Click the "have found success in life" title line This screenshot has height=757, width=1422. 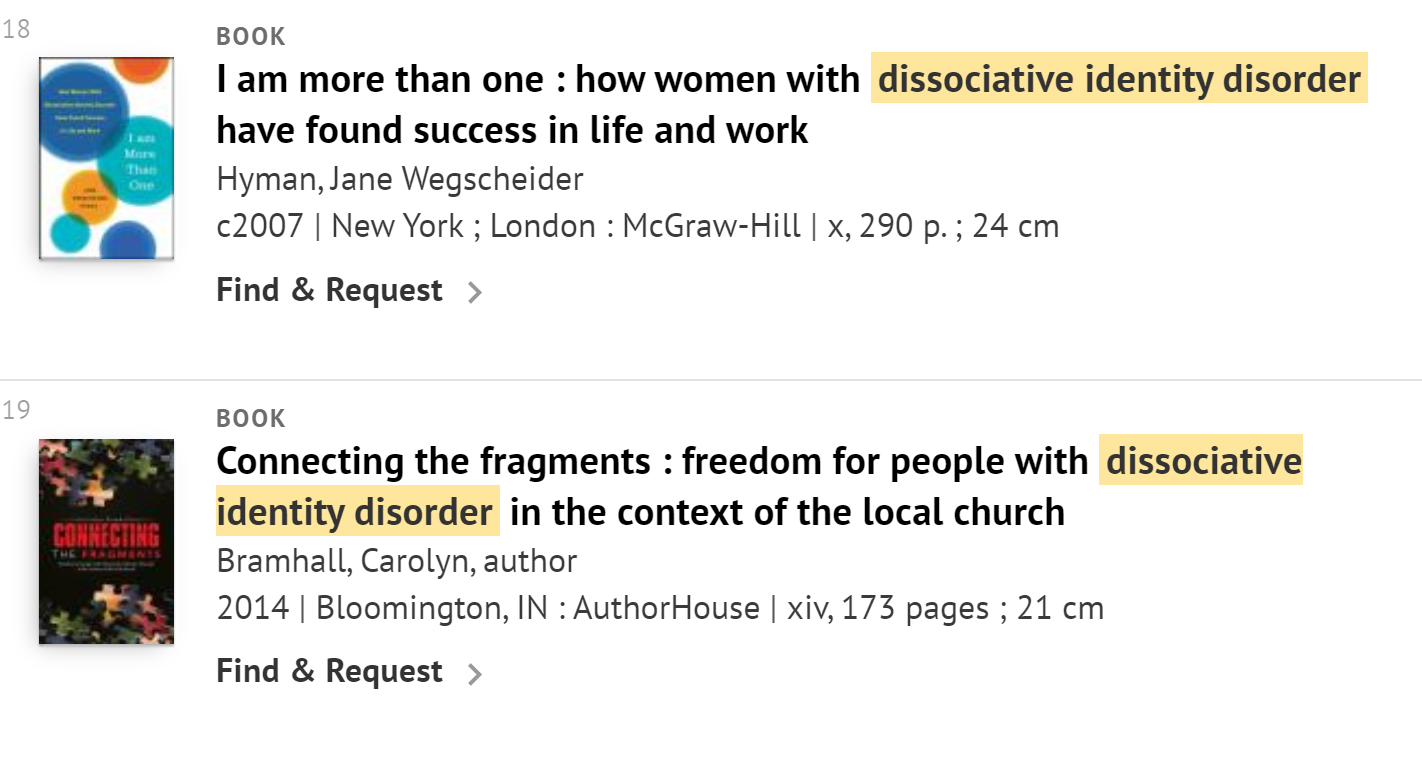click(512, 131)
